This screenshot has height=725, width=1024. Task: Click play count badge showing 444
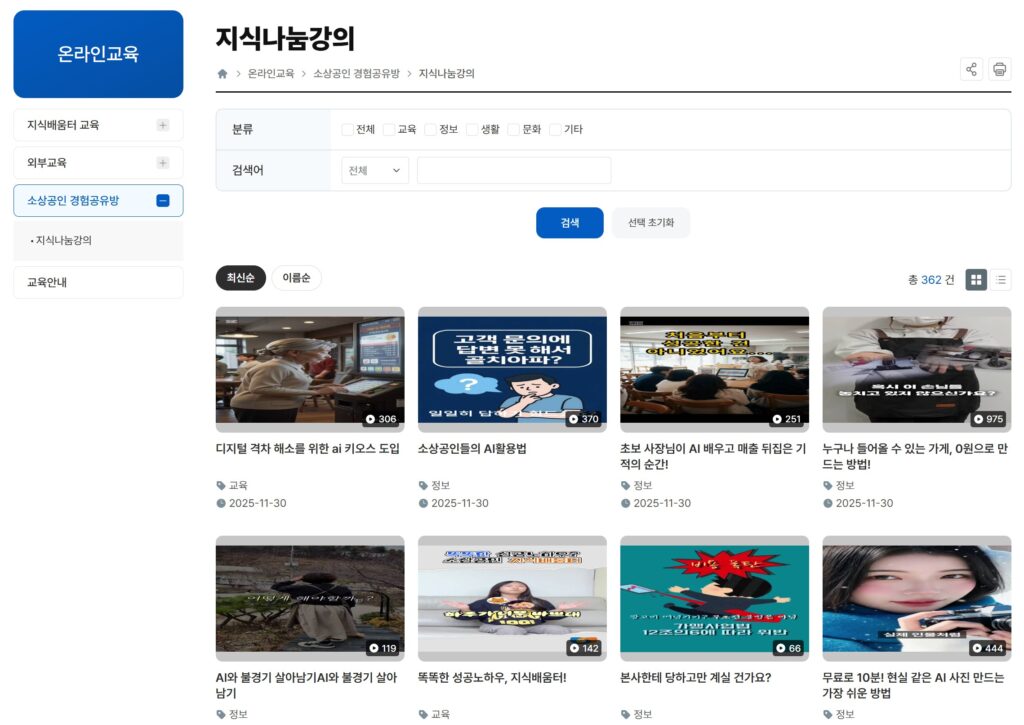pyautogui.click(x=988, y=648)
